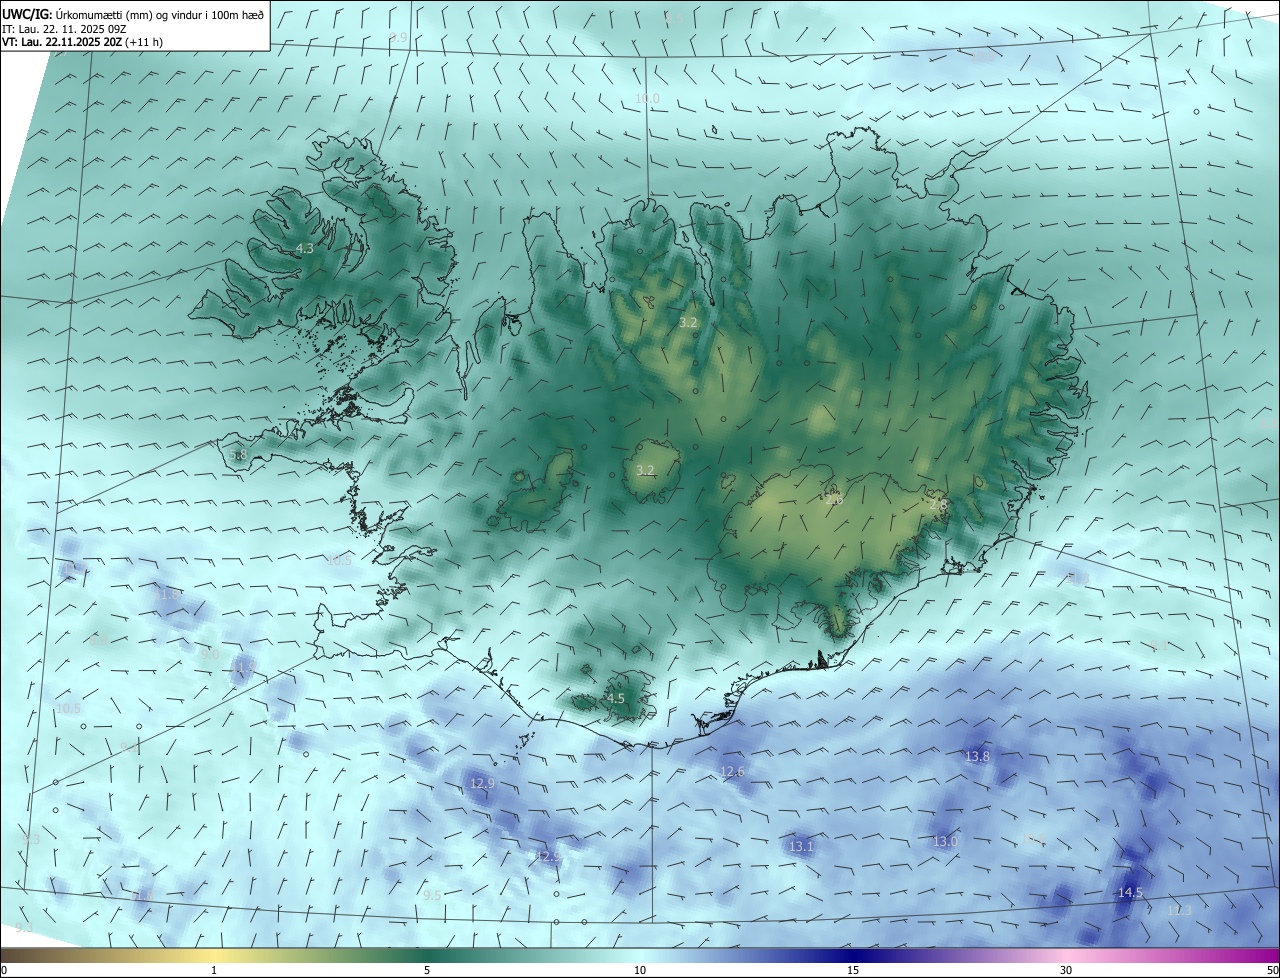Click the 9.5 value label on the map
This screenshot has height=978, width=1280.
(432, 895)
